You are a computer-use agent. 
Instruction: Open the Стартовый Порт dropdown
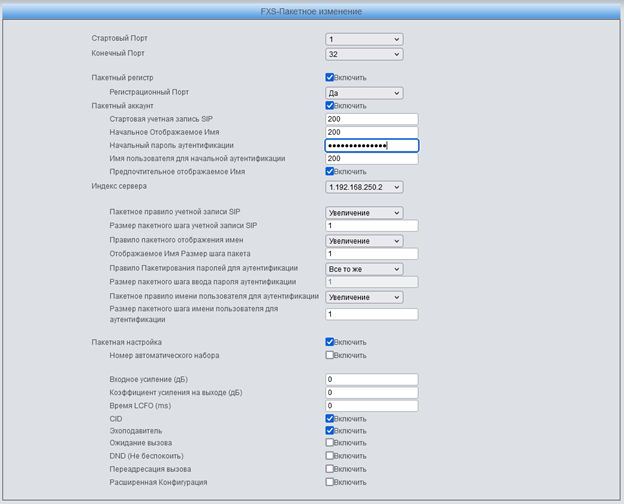tap(364, 39)
